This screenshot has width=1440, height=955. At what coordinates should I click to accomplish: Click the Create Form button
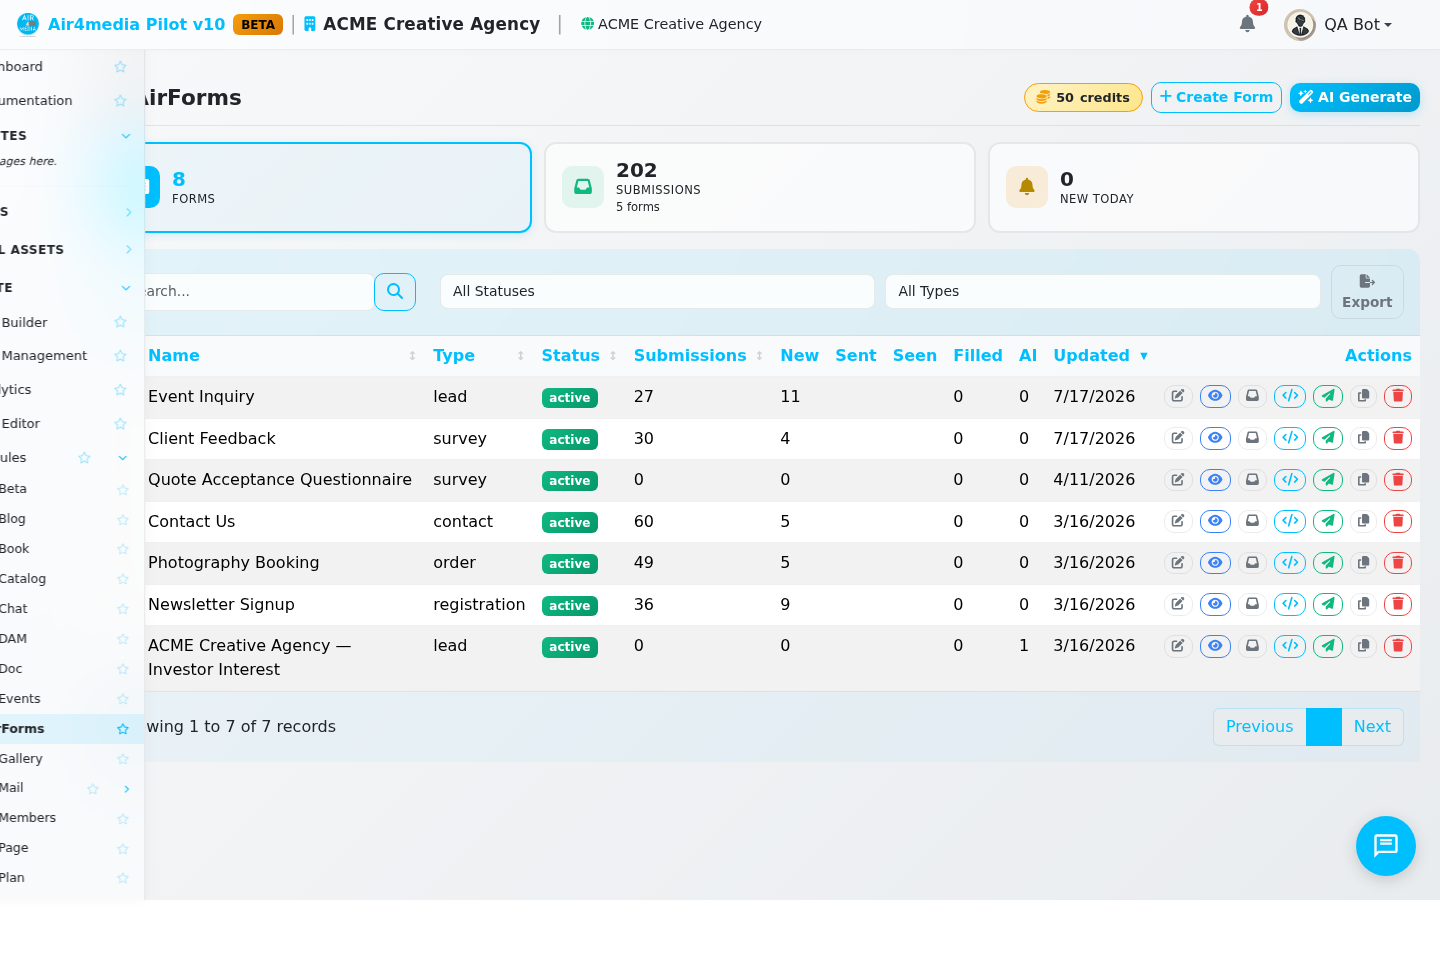coord(1216,97)
